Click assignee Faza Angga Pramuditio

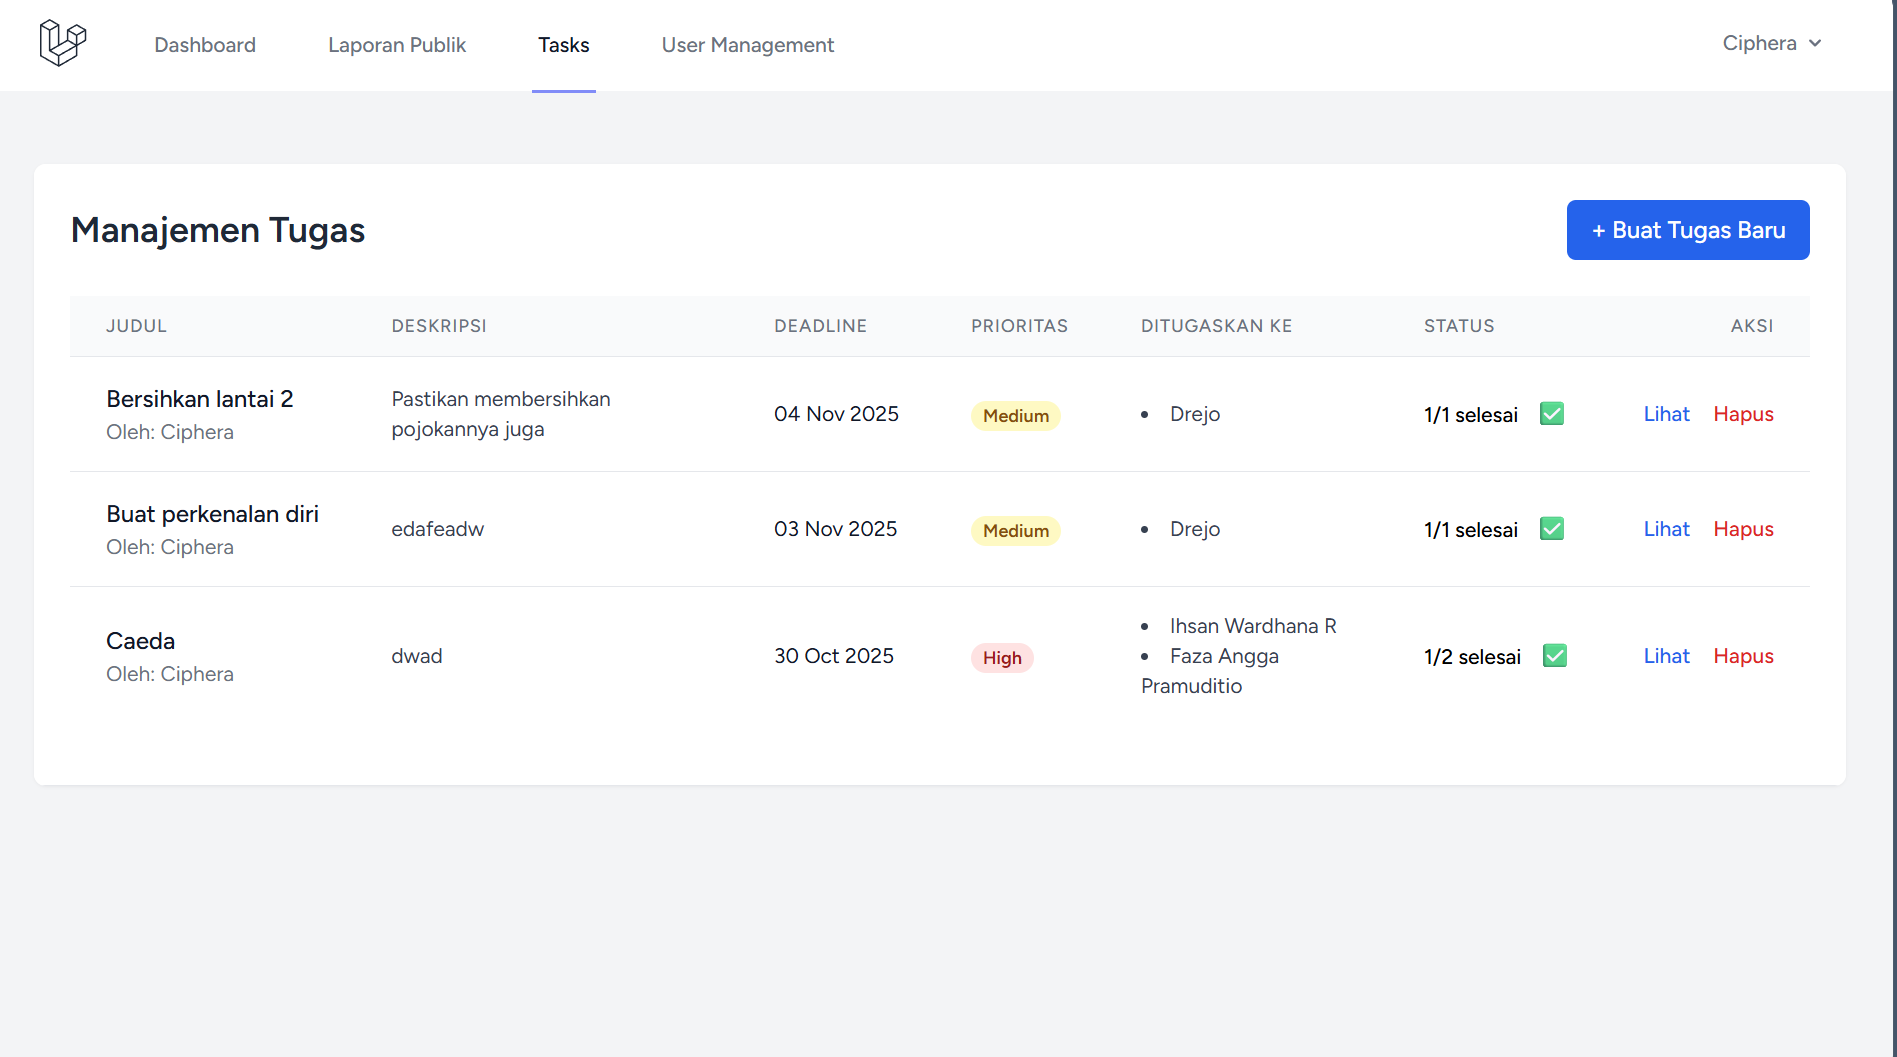pyautogui.click(x=1210, y=671)
